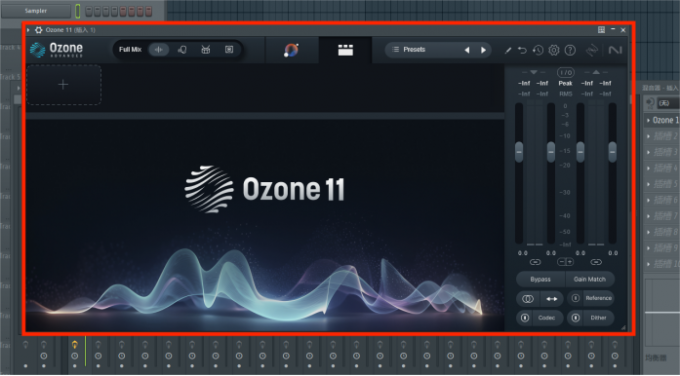
Task: Toggle the output gain link icon
Action: tap(596, 262)
